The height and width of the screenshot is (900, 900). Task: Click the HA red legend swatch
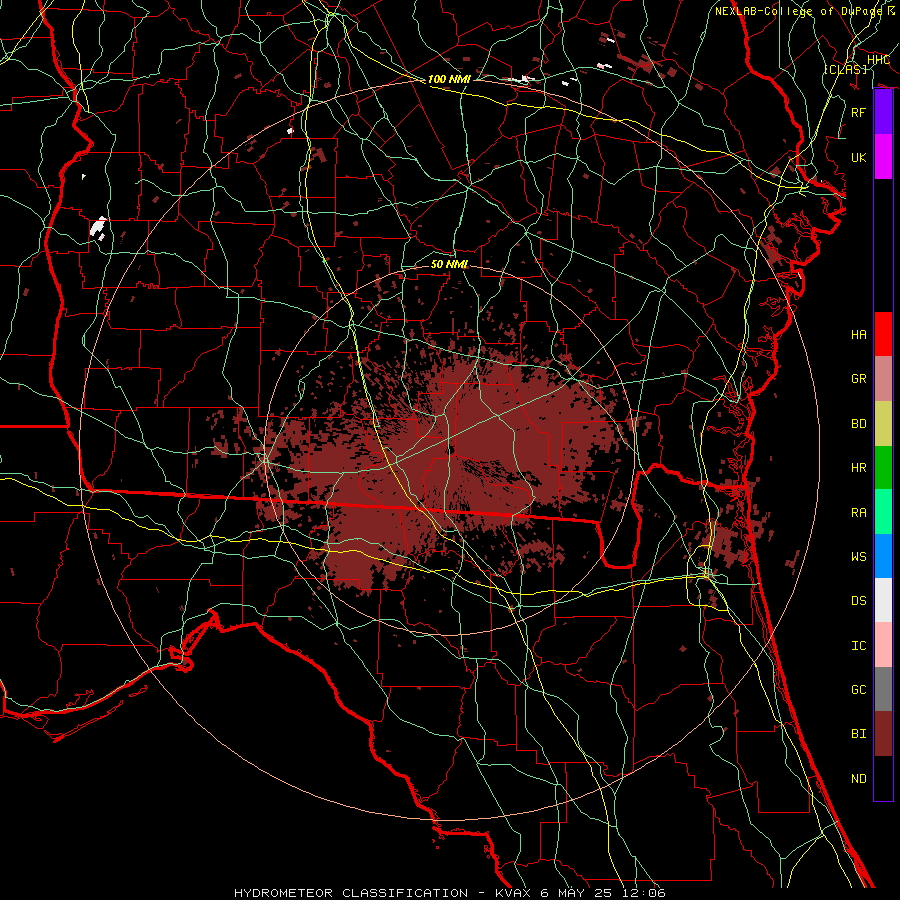click(883, 334)
